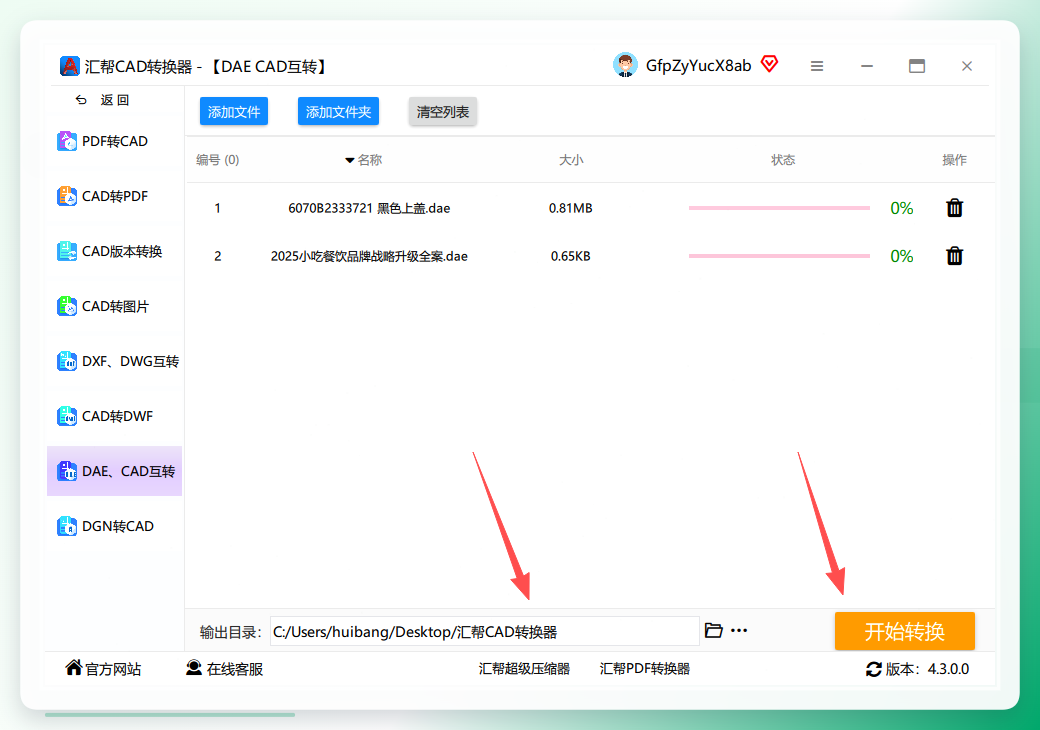Open the PDF转CAD converter icon
Image resolution: width=1040 pixels, height=730 pixels.
pos(67,141)
